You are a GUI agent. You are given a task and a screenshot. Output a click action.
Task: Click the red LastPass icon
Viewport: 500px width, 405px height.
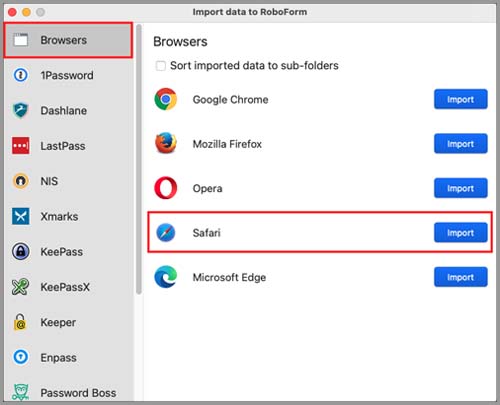21,146
